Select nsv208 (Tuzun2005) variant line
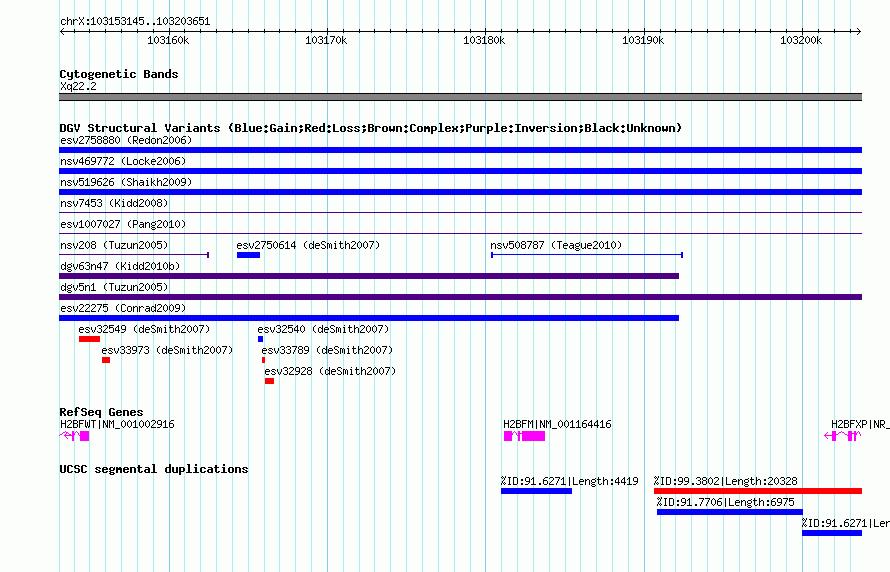Screen dimensions: 890x572 (x=134, y=255)
